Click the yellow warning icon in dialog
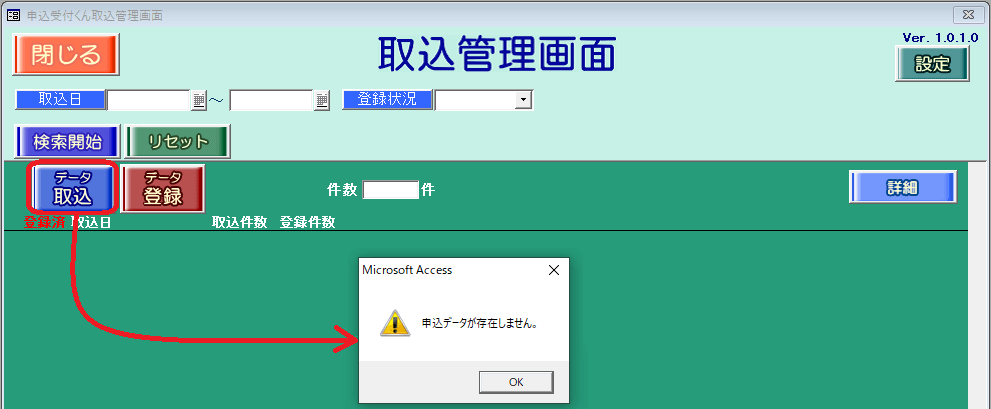Viewport: 991px width, 409px height. click(395, 323)
